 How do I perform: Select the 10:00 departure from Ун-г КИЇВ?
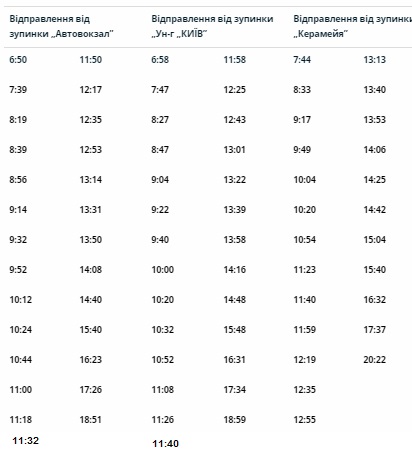163,270
